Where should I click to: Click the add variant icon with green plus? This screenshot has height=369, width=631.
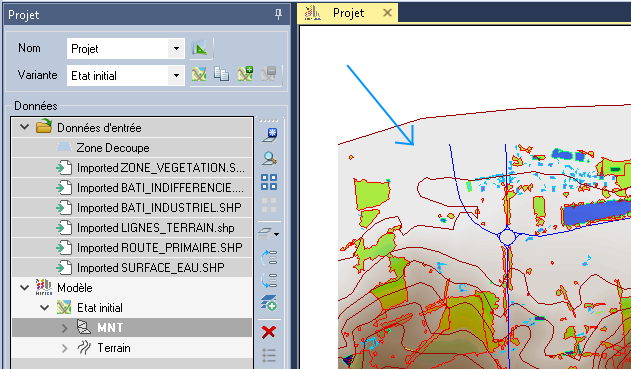pos(245,74)
